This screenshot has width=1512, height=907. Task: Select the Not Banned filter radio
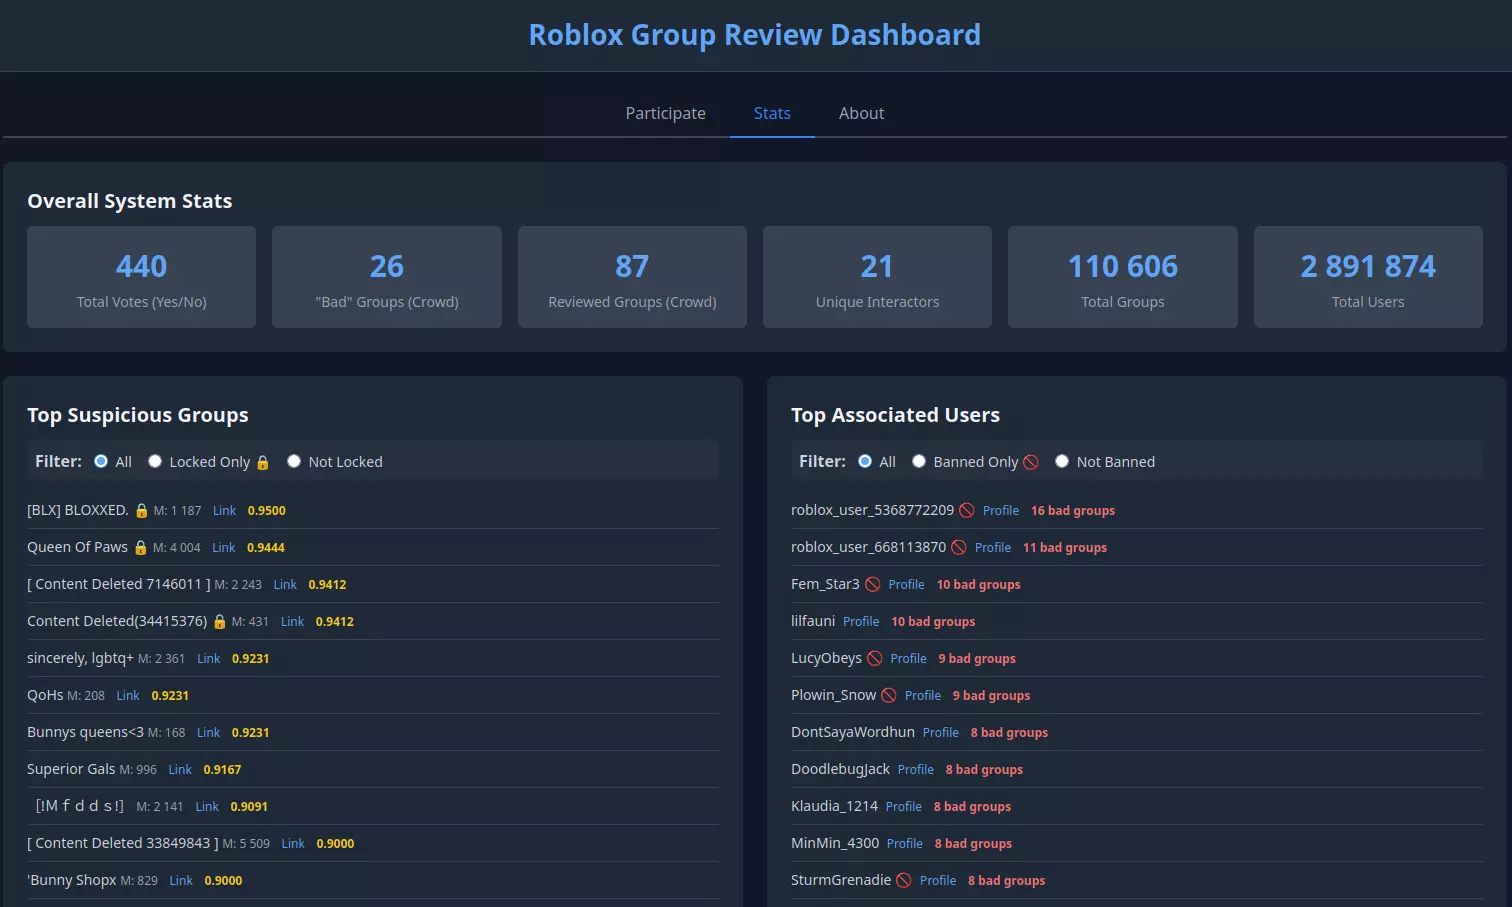pos(1062,461)
